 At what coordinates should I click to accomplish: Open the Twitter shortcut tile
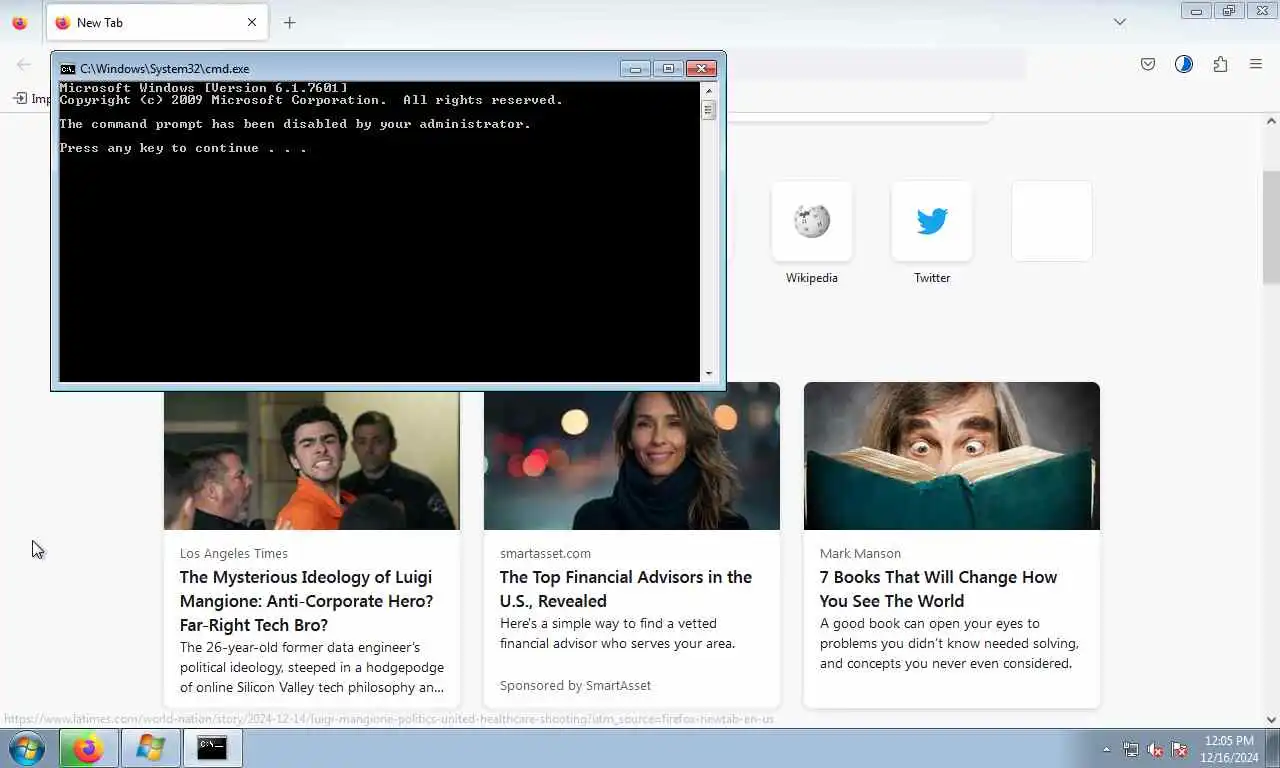(x=932, y=221)
